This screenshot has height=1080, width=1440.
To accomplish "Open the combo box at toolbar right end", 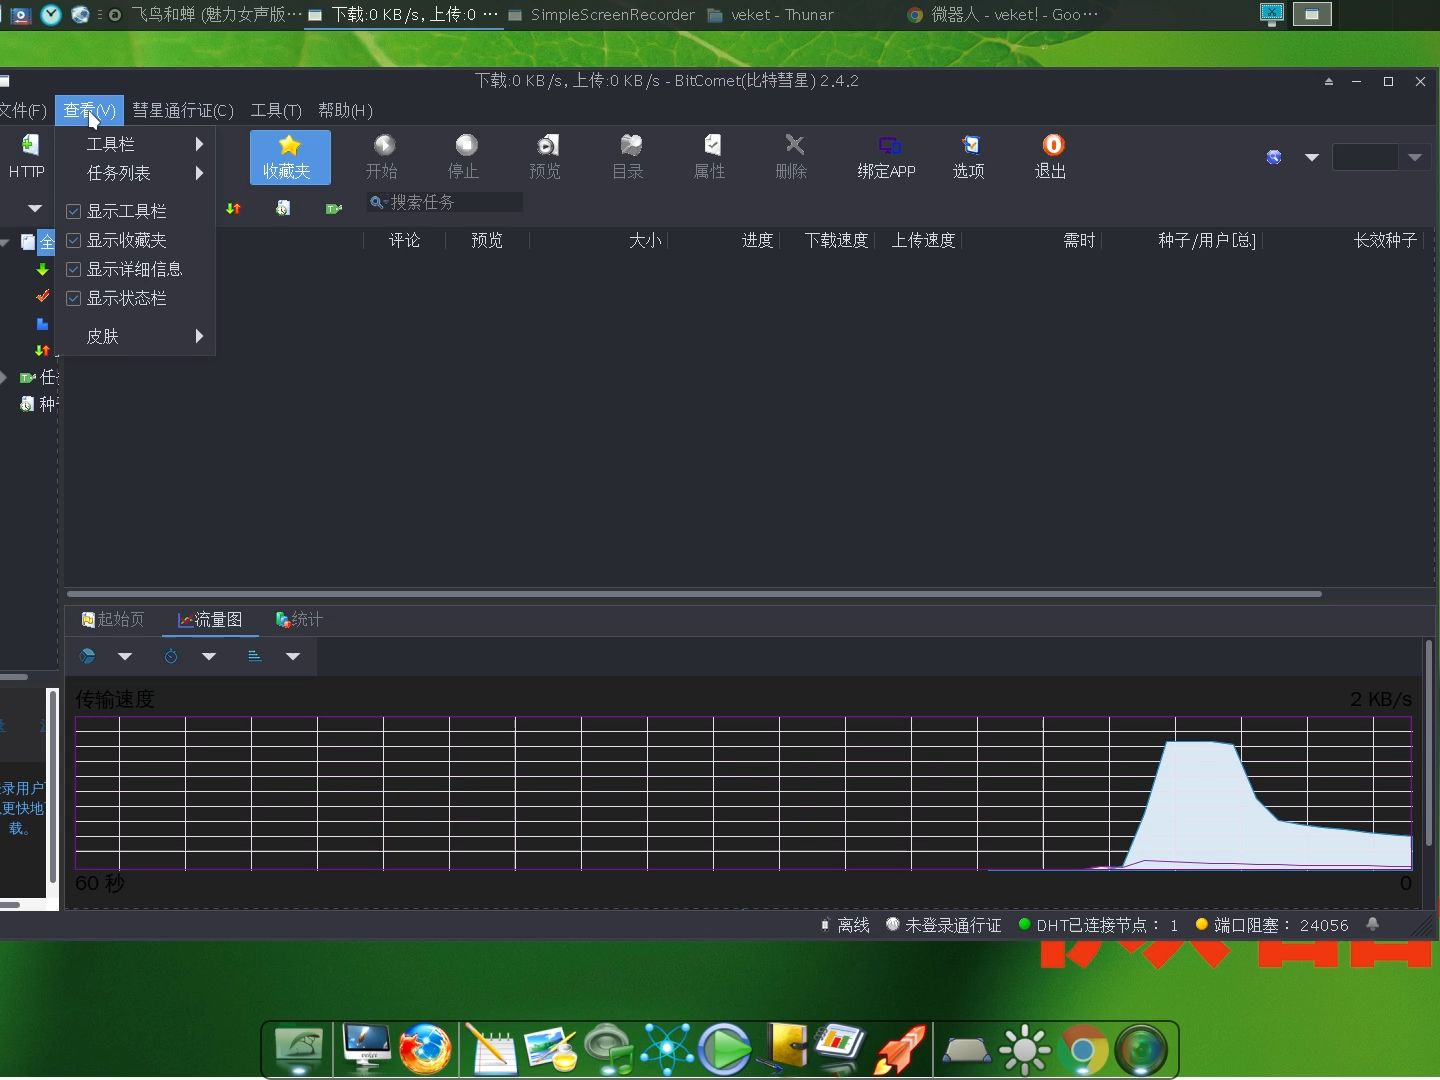I will [x=1379, y=157].
